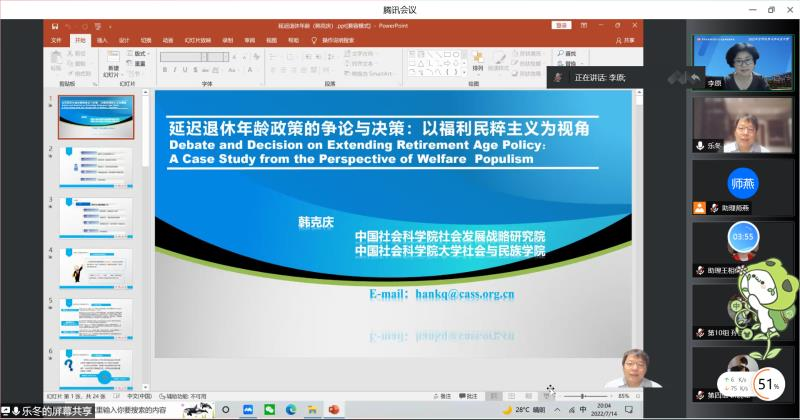Image resolution: width=800 pixels, height=420 pixels.
Task: Open the File menu tab
Action: [x=57, y=40]
